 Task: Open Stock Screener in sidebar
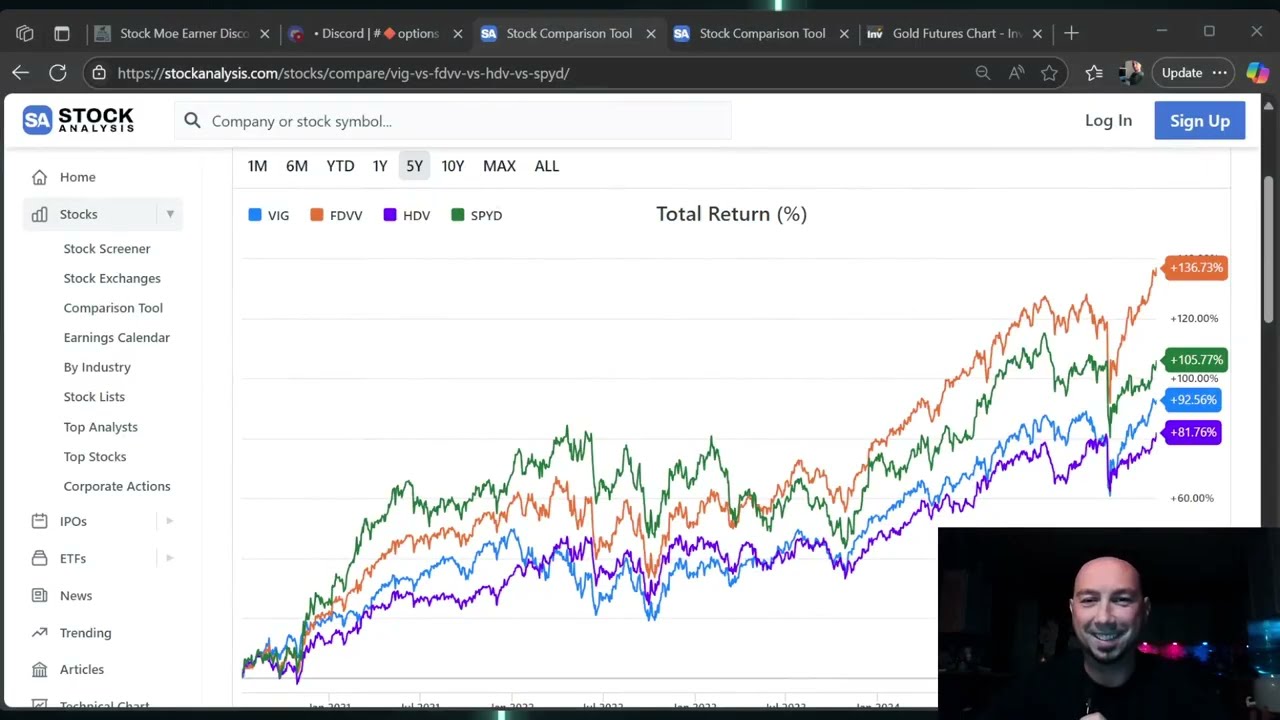[x=107, y=249]
